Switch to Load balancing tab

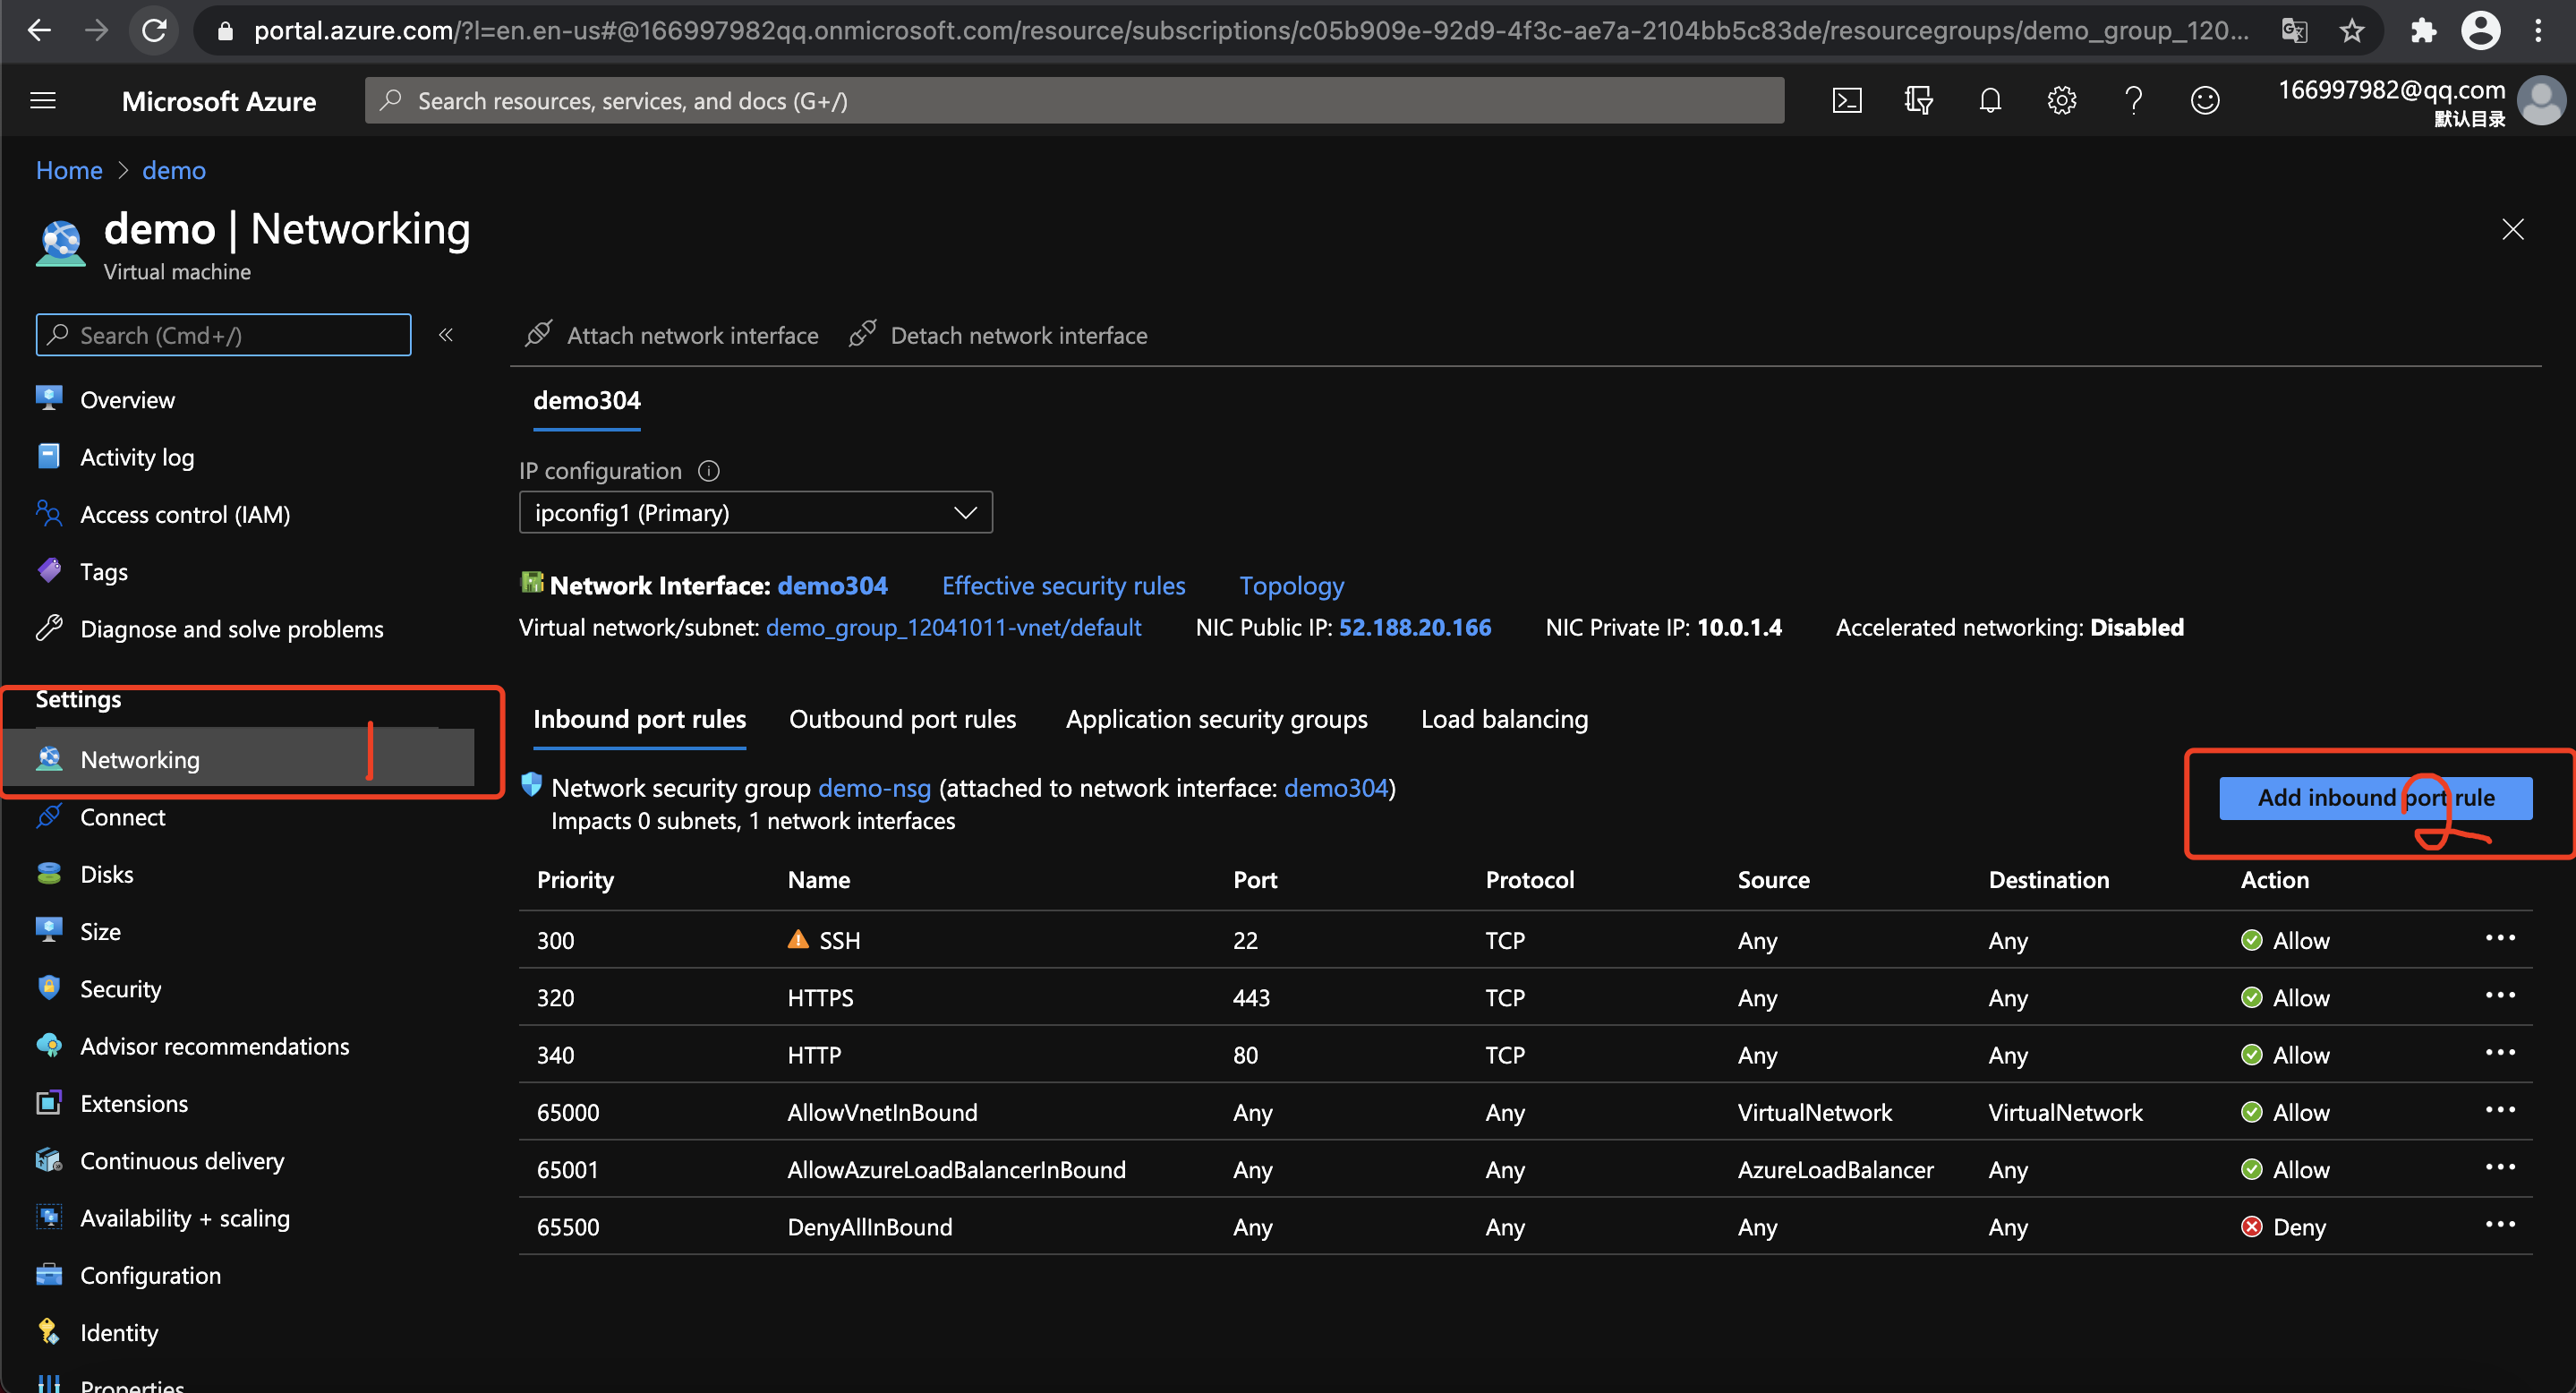tap(1504, 719)
